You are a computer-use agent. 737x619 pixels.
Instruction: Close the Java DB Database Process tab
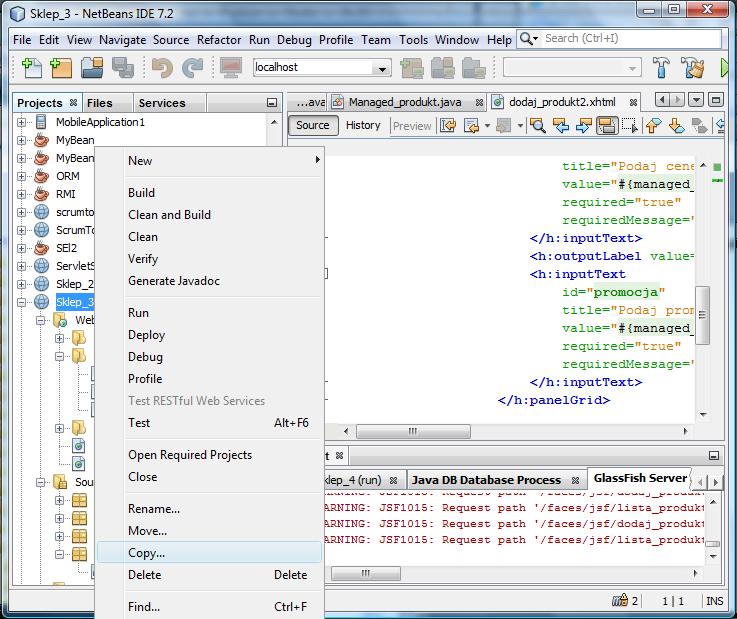coord(575,480)
